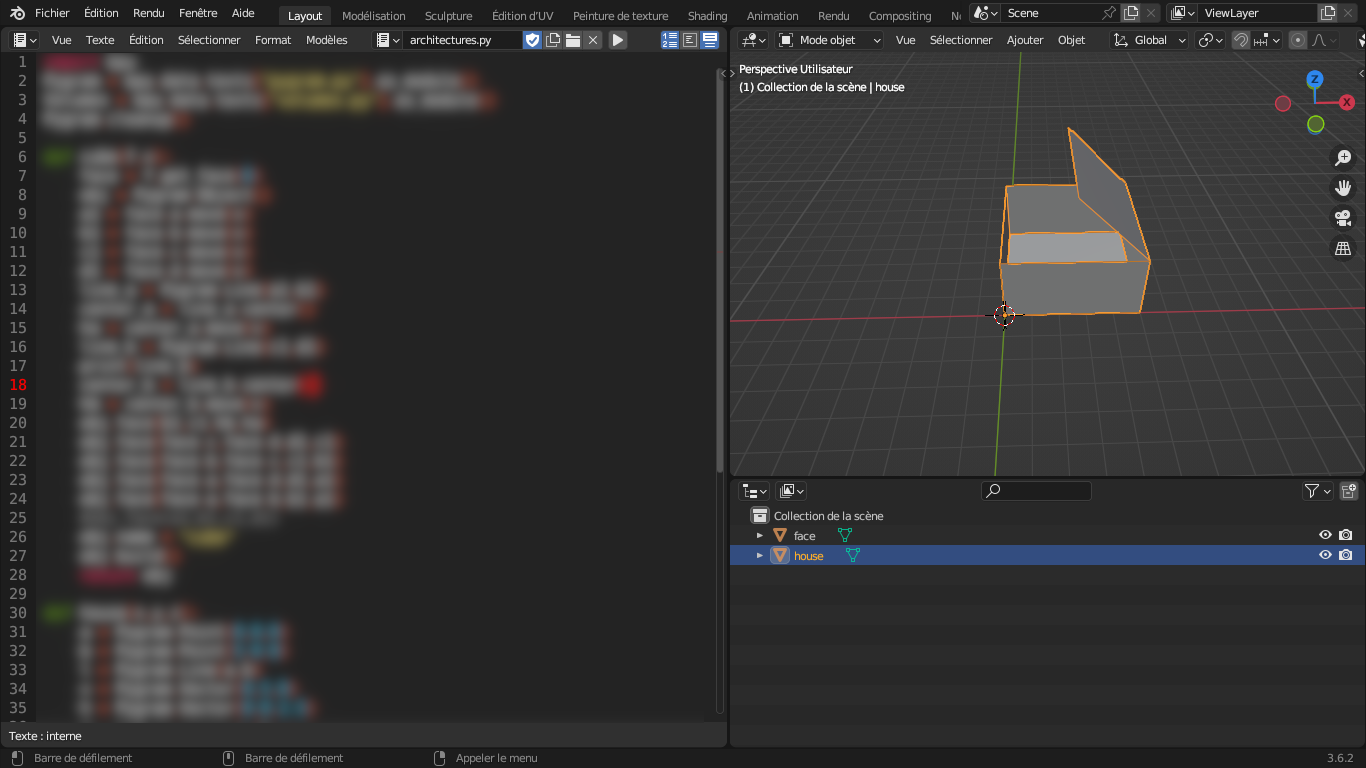Image resolution: width=1366 pixels, height=768 pixels.
Task: Switch perspective/orthographic with the grid icon
Action: (1343, 248)
